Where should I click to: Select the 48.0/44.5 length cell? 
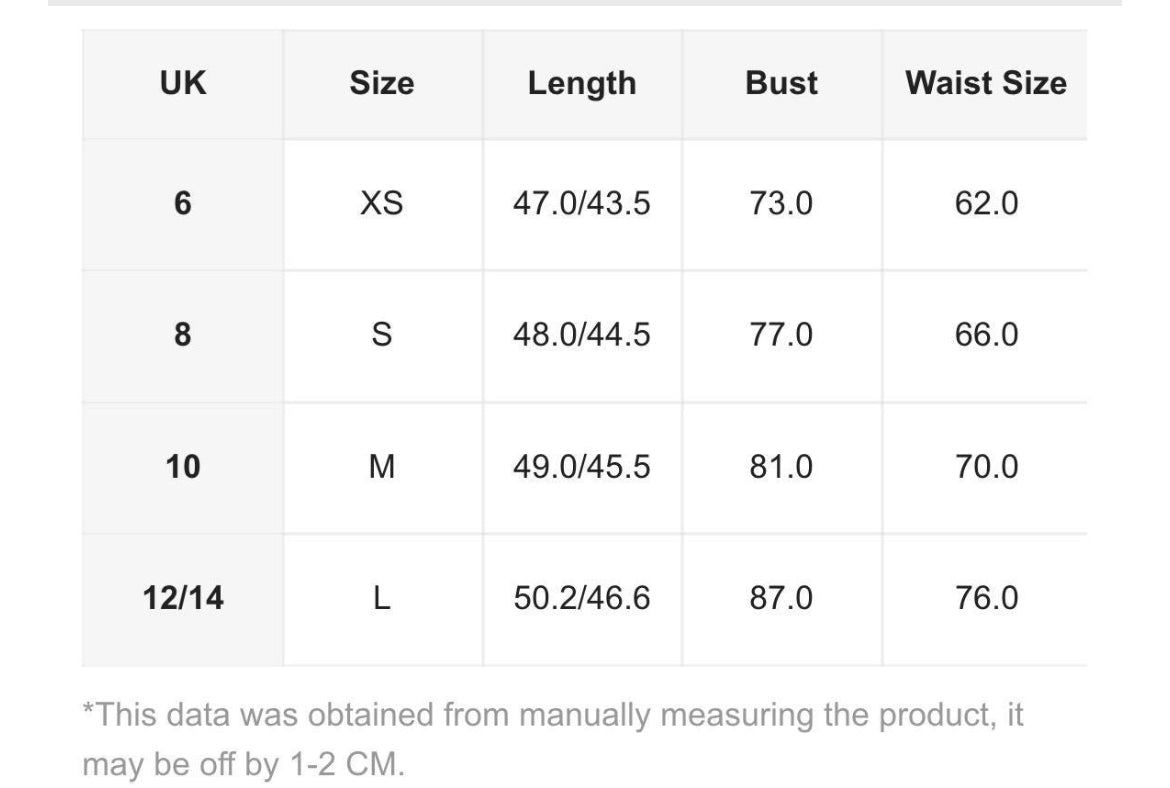click(x=582, y=335)
